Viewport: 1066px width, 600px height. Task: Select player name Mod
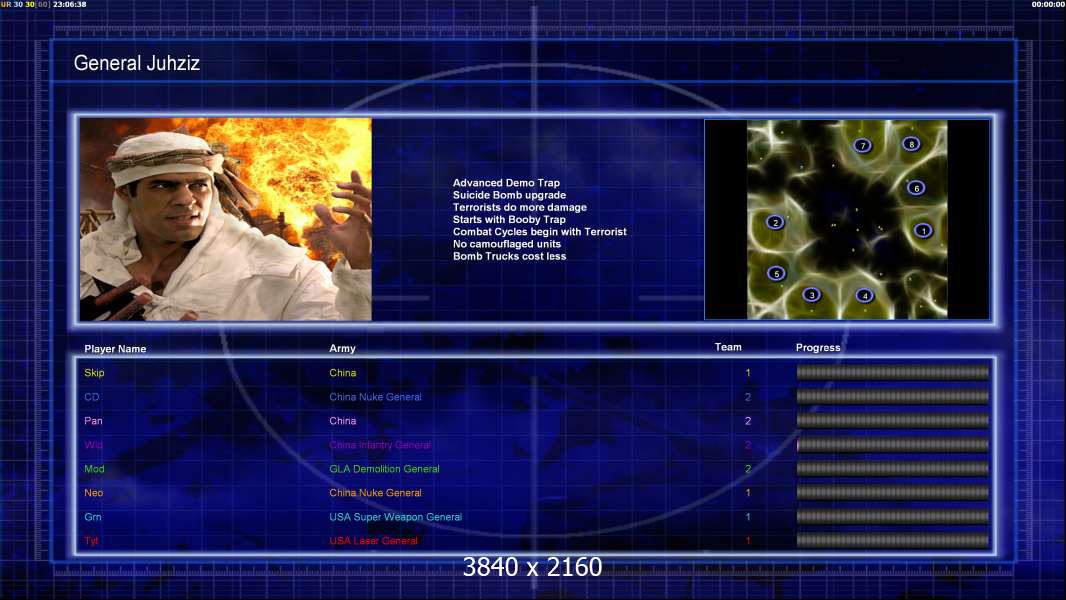[x=94, y=469]
